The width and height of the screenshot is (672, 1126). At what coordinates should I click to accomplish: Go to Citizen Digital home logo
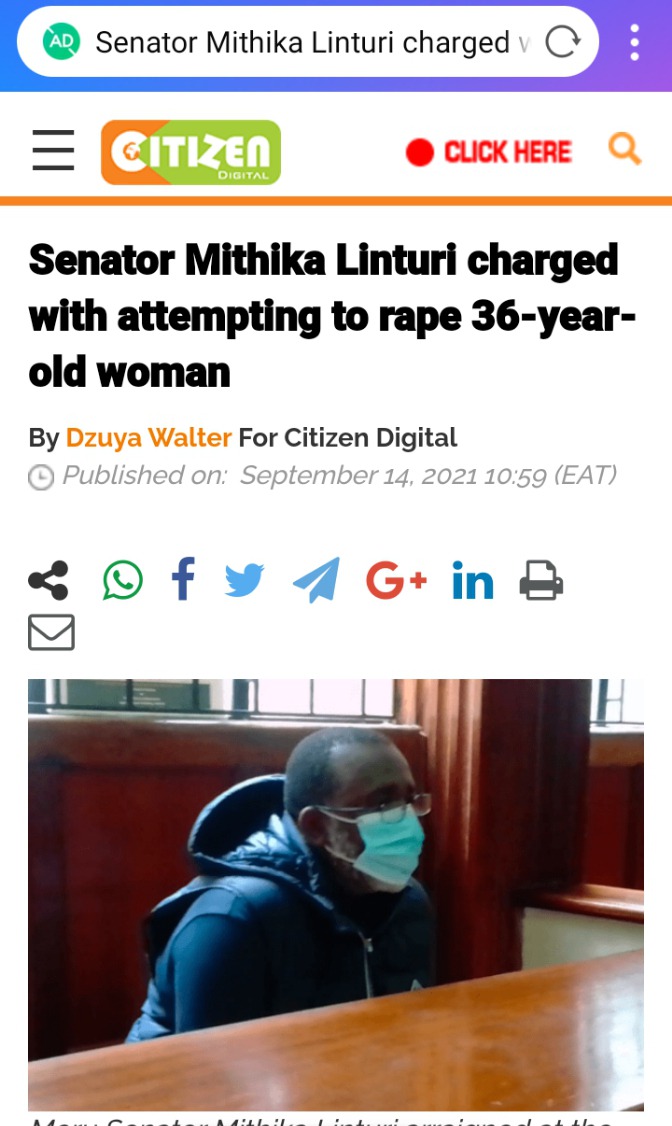click(x=191, y=152)
